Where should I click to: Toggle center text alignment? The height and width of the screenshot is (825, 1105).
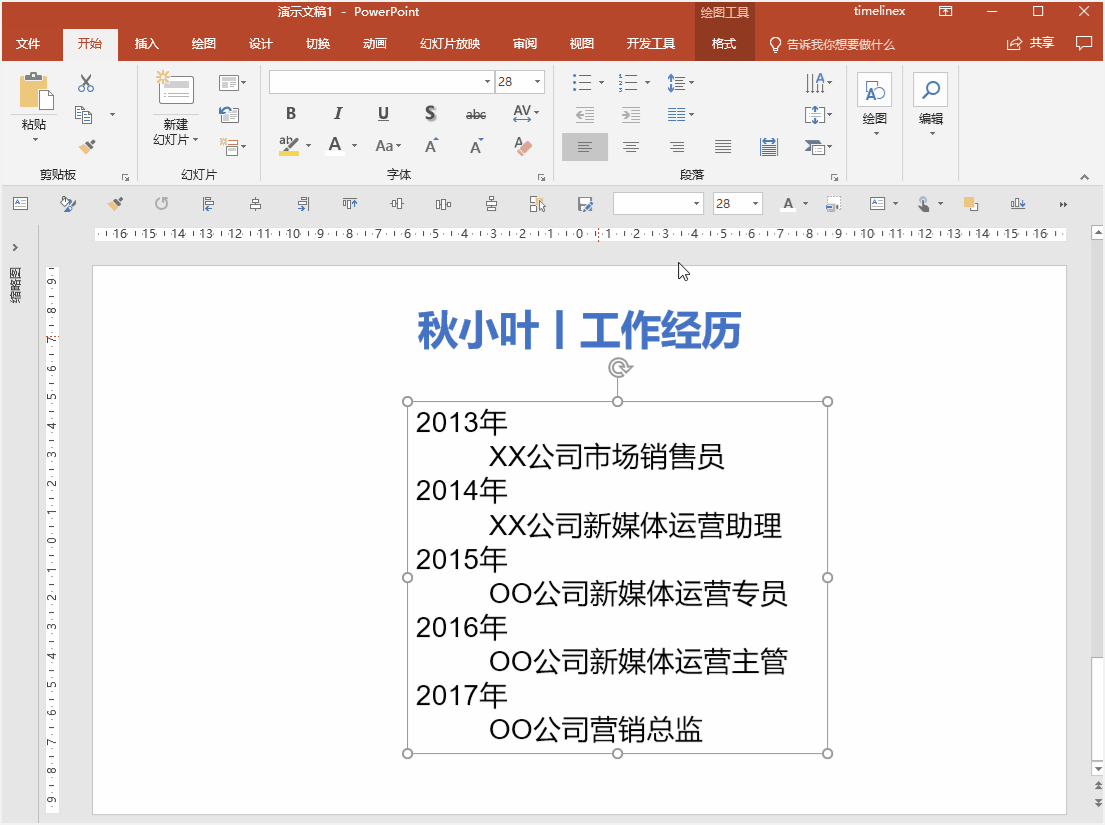631,147
